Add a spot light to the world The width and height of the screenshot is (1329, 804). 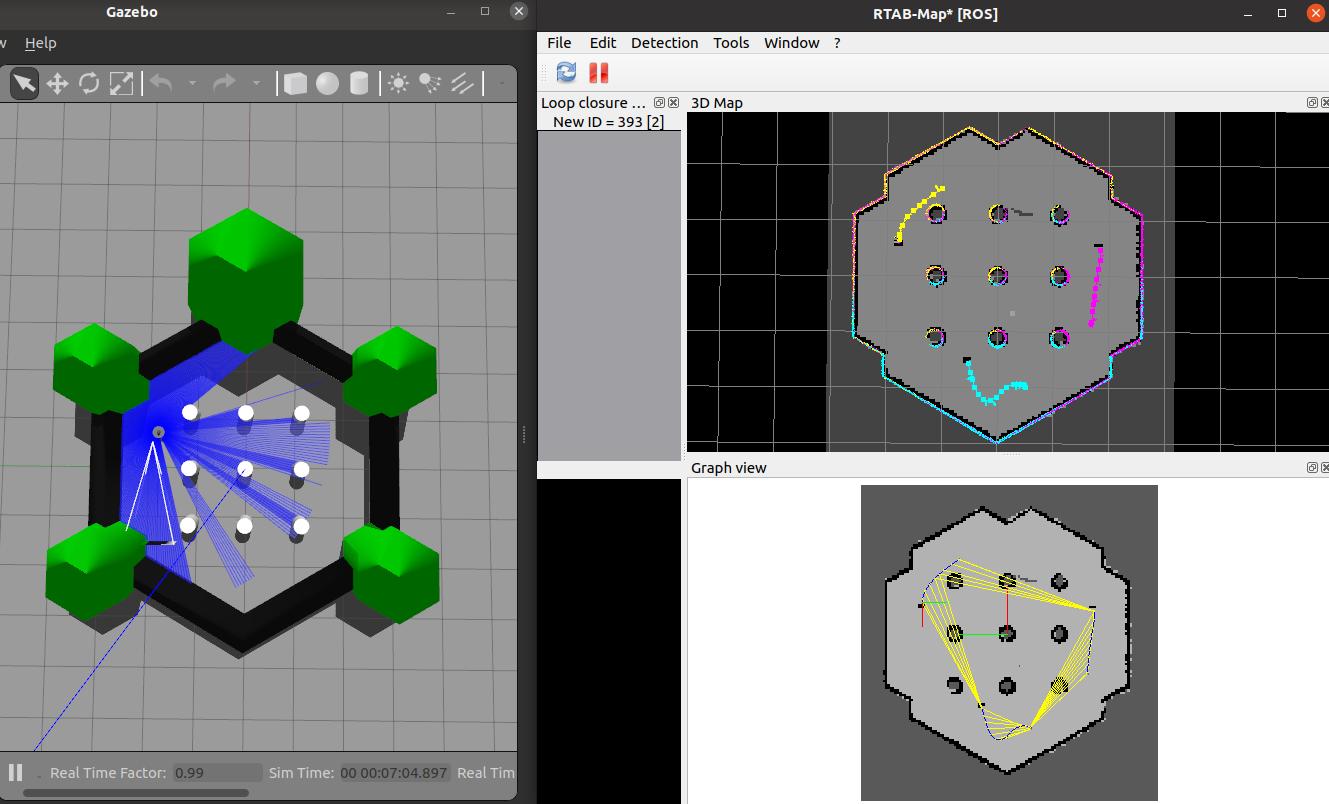(430, 83)
